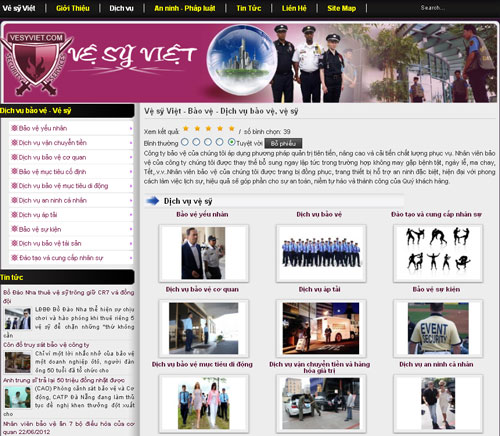The width and height of the screenshot is (500, 436).
Task: Expand arrow at right of Bảo vệ mục tiêu cố định
Action: [x=131, y=171]
